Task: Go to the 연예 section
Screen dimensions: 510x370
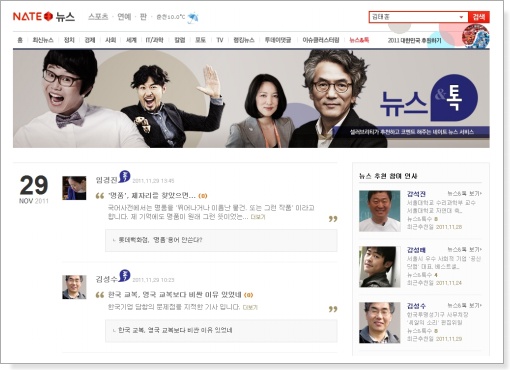Action: pyautogui.click(x=124, y=17)
